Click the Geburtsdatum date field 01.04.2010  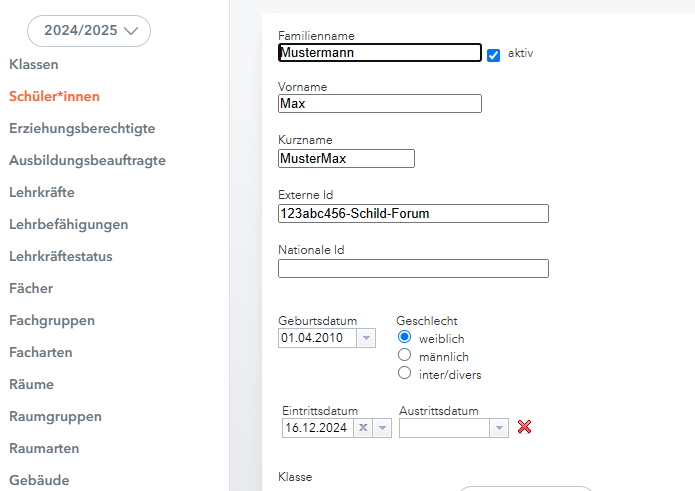coord(317,338)
